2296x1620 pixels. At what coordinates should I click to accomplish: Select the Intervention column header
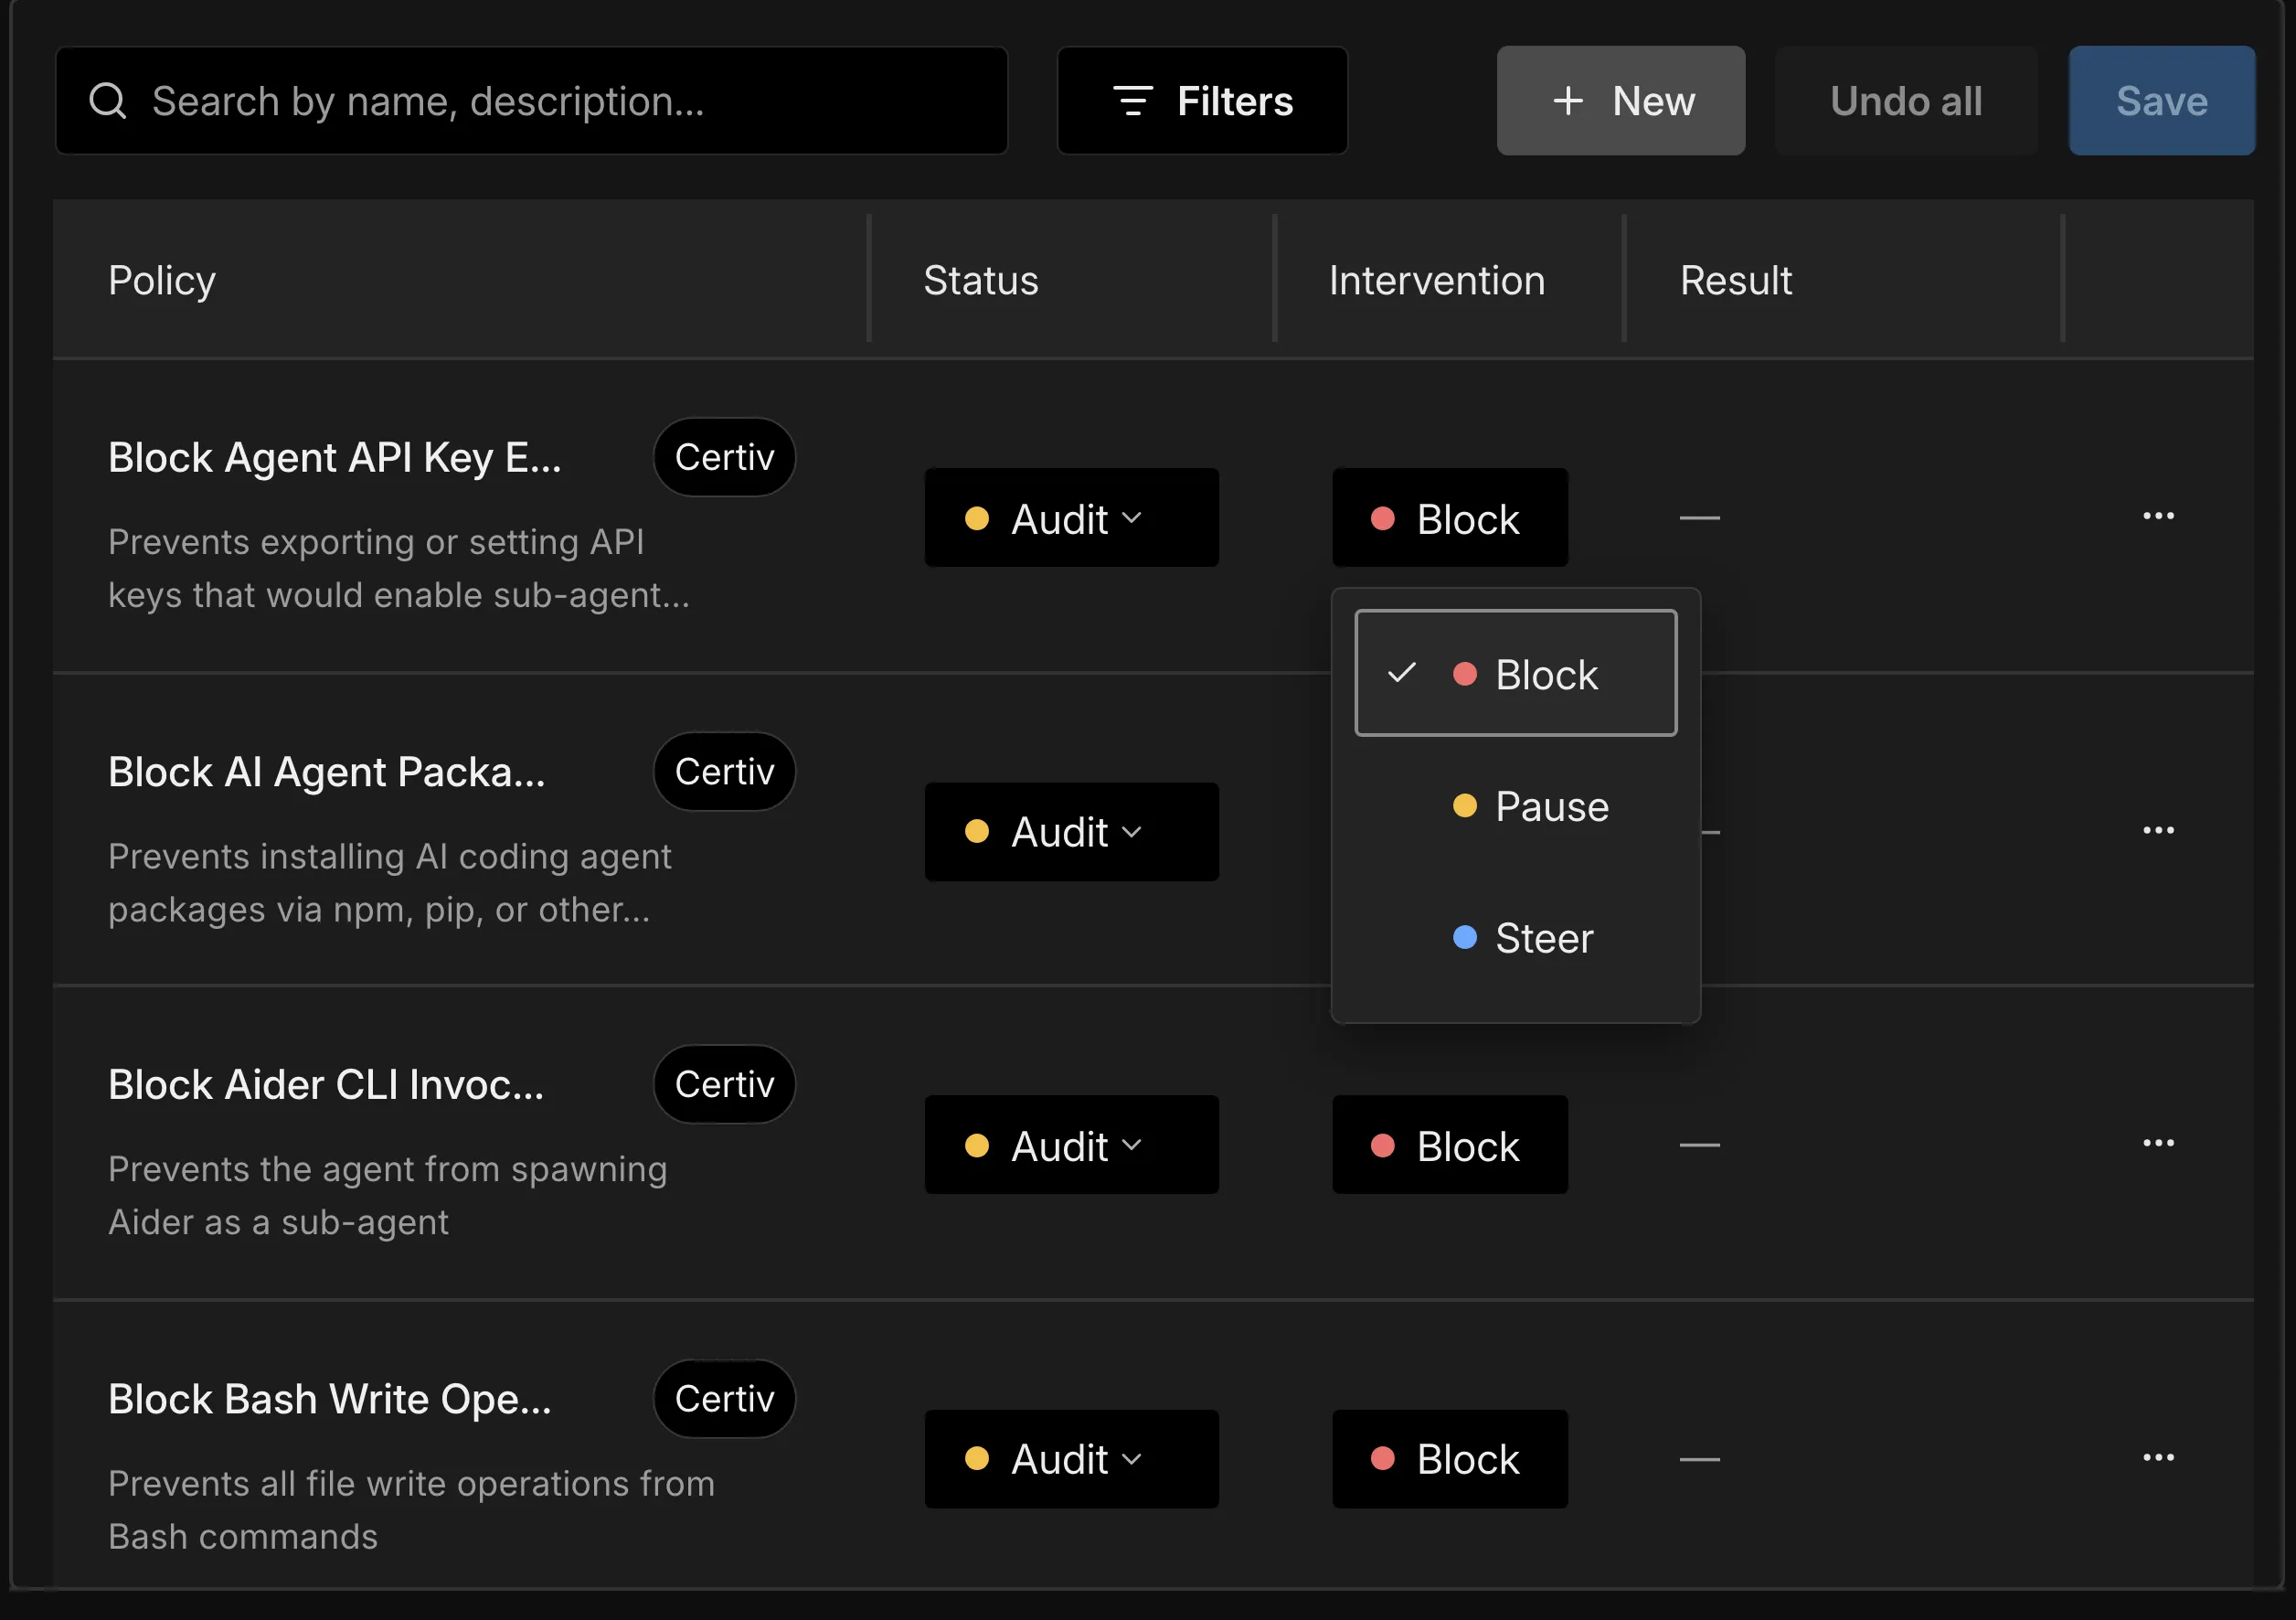coord(1437,281)
